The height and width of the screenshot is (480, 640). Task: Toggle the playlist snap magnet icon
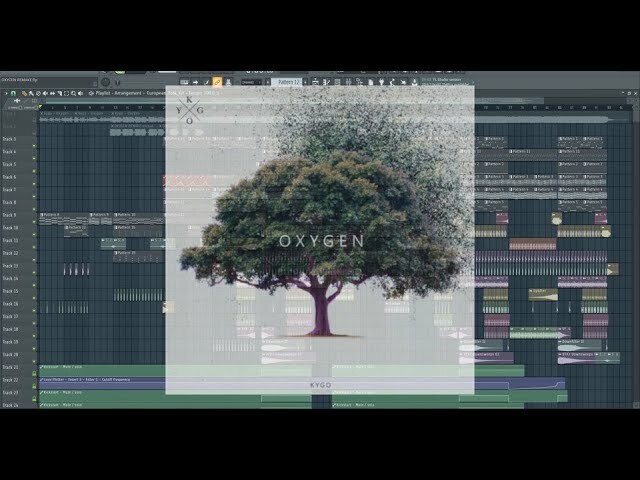13,93
